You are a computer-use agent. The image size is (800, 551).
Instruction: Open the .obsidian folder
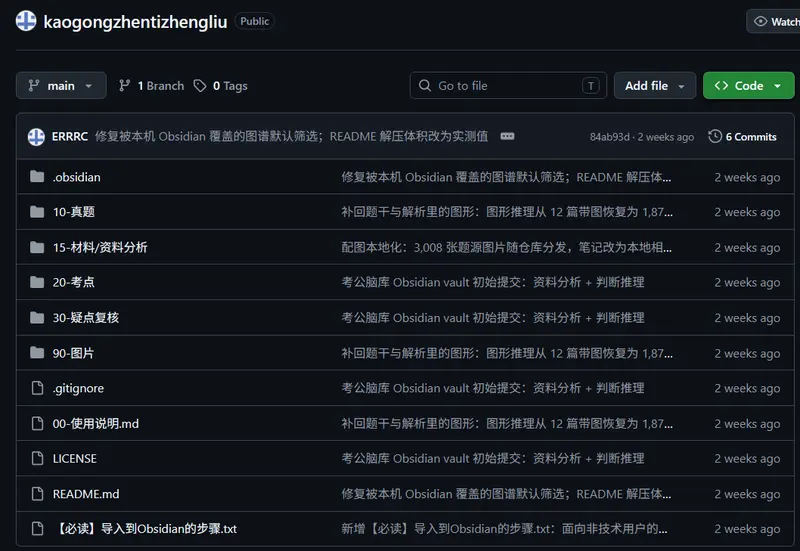[x=77, y=177]
